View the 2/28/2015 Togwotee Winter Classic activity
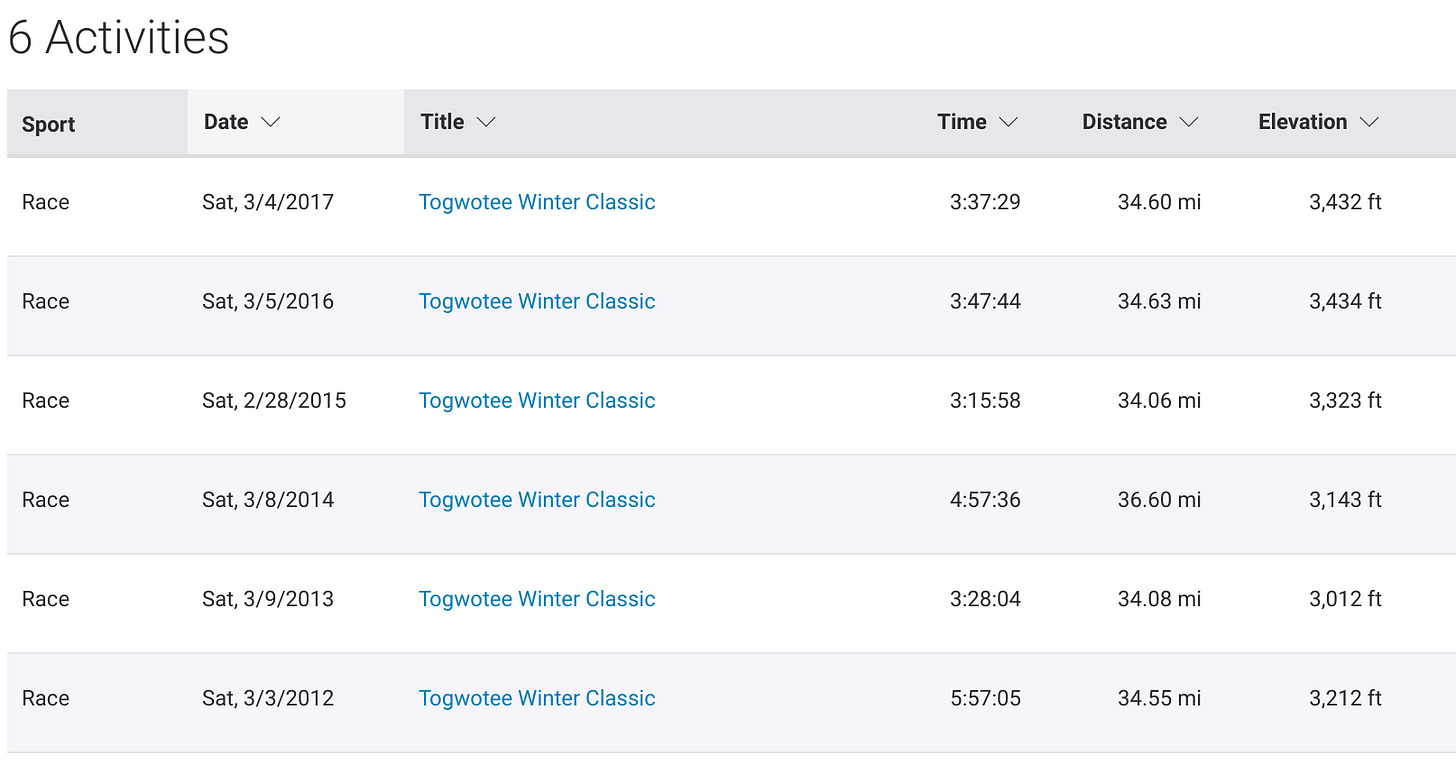 tap(537, 400)
